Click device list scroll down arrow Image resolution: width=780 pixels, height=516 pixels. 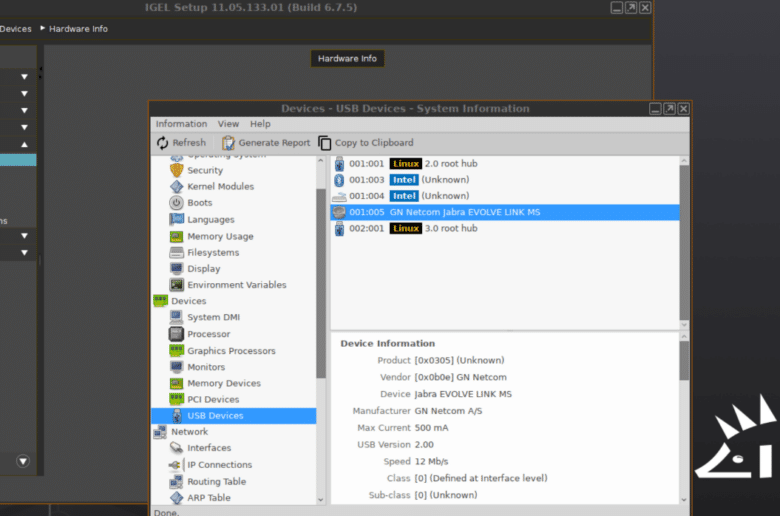684,324
